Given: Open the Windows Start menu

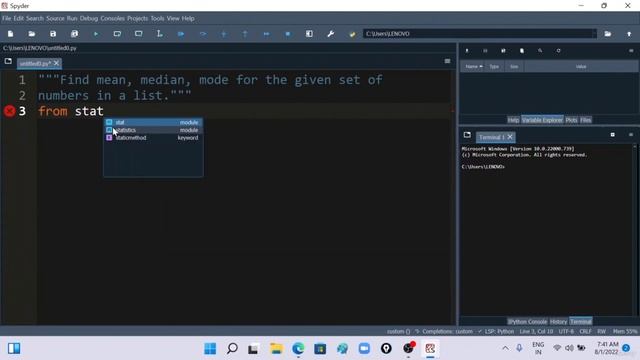Looking at the screenshot, I should (210, 349).
